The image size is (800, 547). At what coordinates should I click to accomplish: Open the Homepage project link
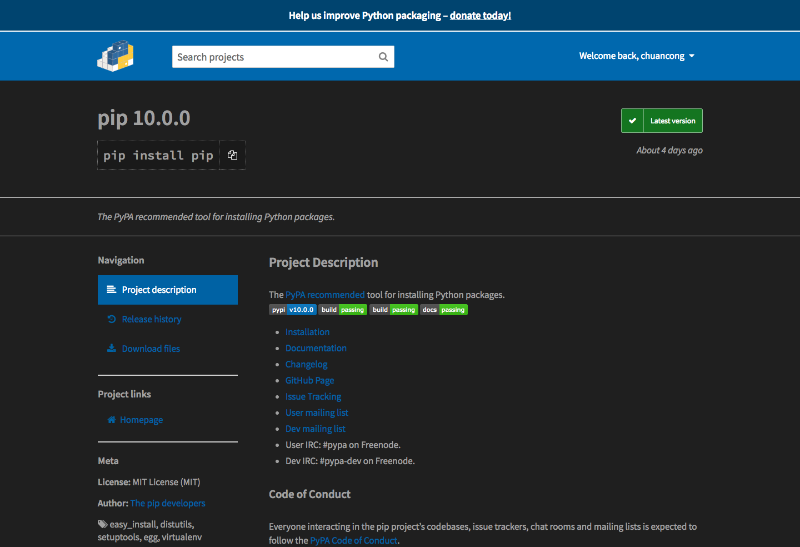[x=141, y=419]
